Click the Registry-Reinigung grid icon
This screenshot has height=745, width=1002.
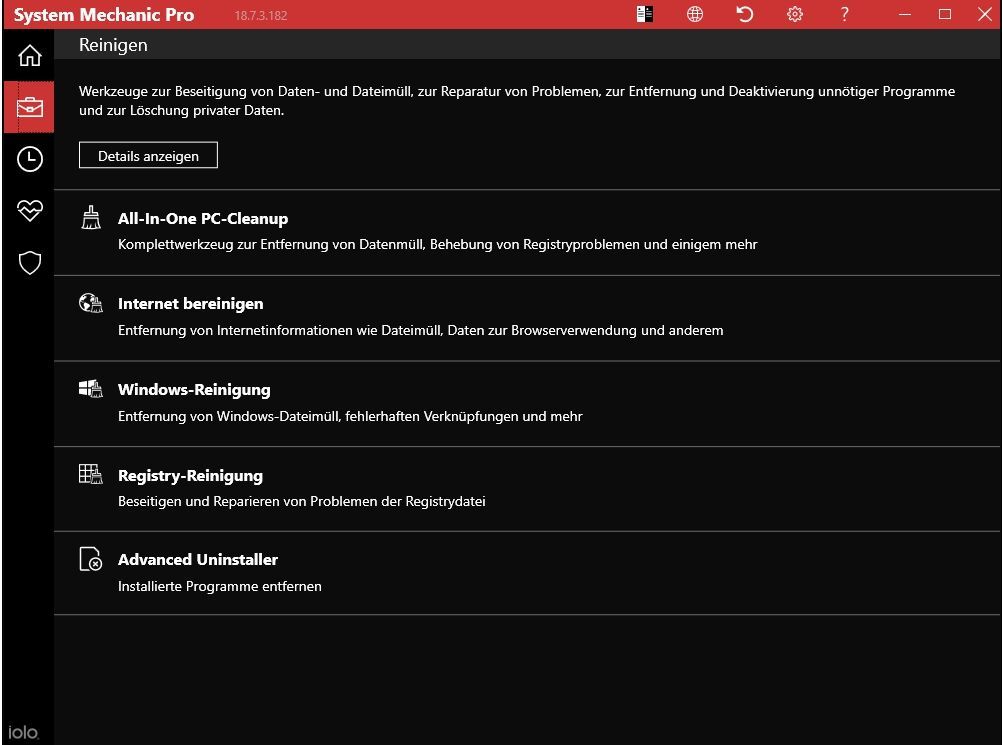[x=91, y=475]
